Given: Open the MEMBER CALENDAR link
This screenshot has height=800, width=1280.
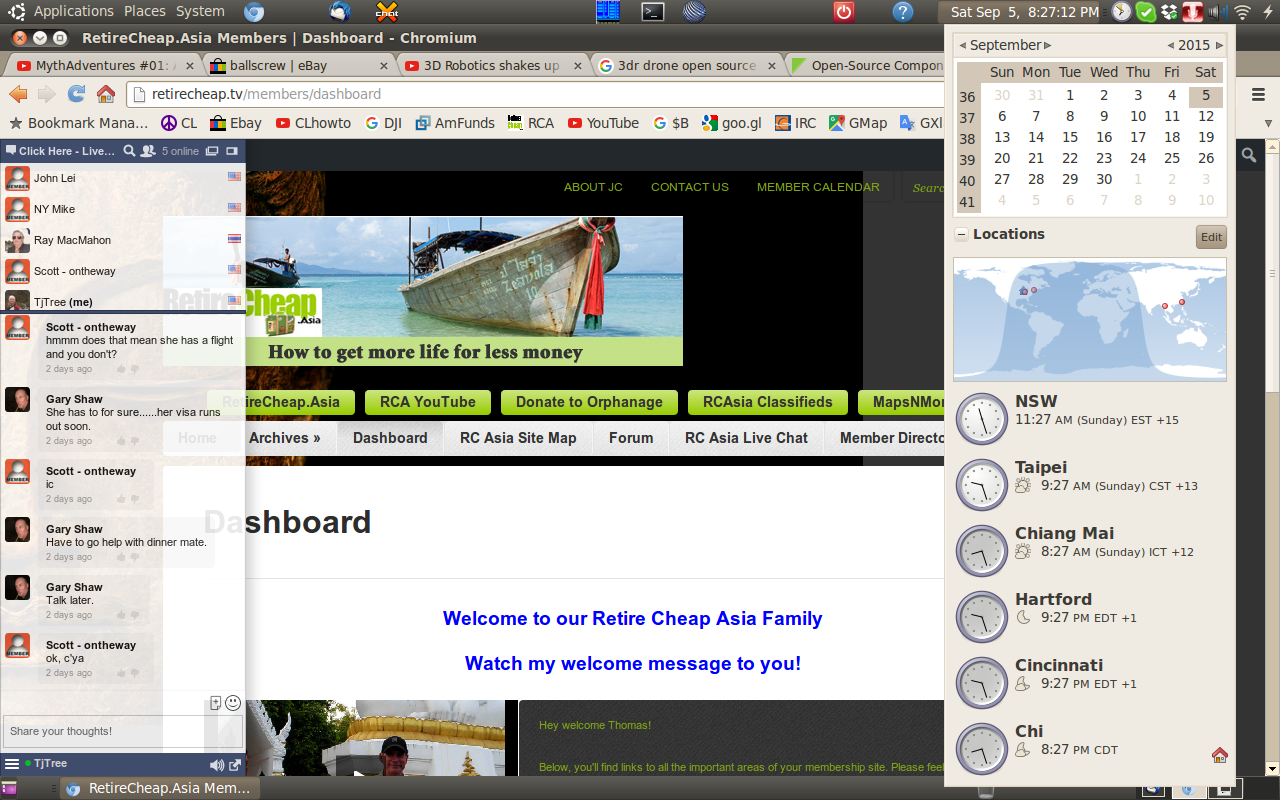Looking at the screenshot, I should pyautogui.click(x=818, y=187).
